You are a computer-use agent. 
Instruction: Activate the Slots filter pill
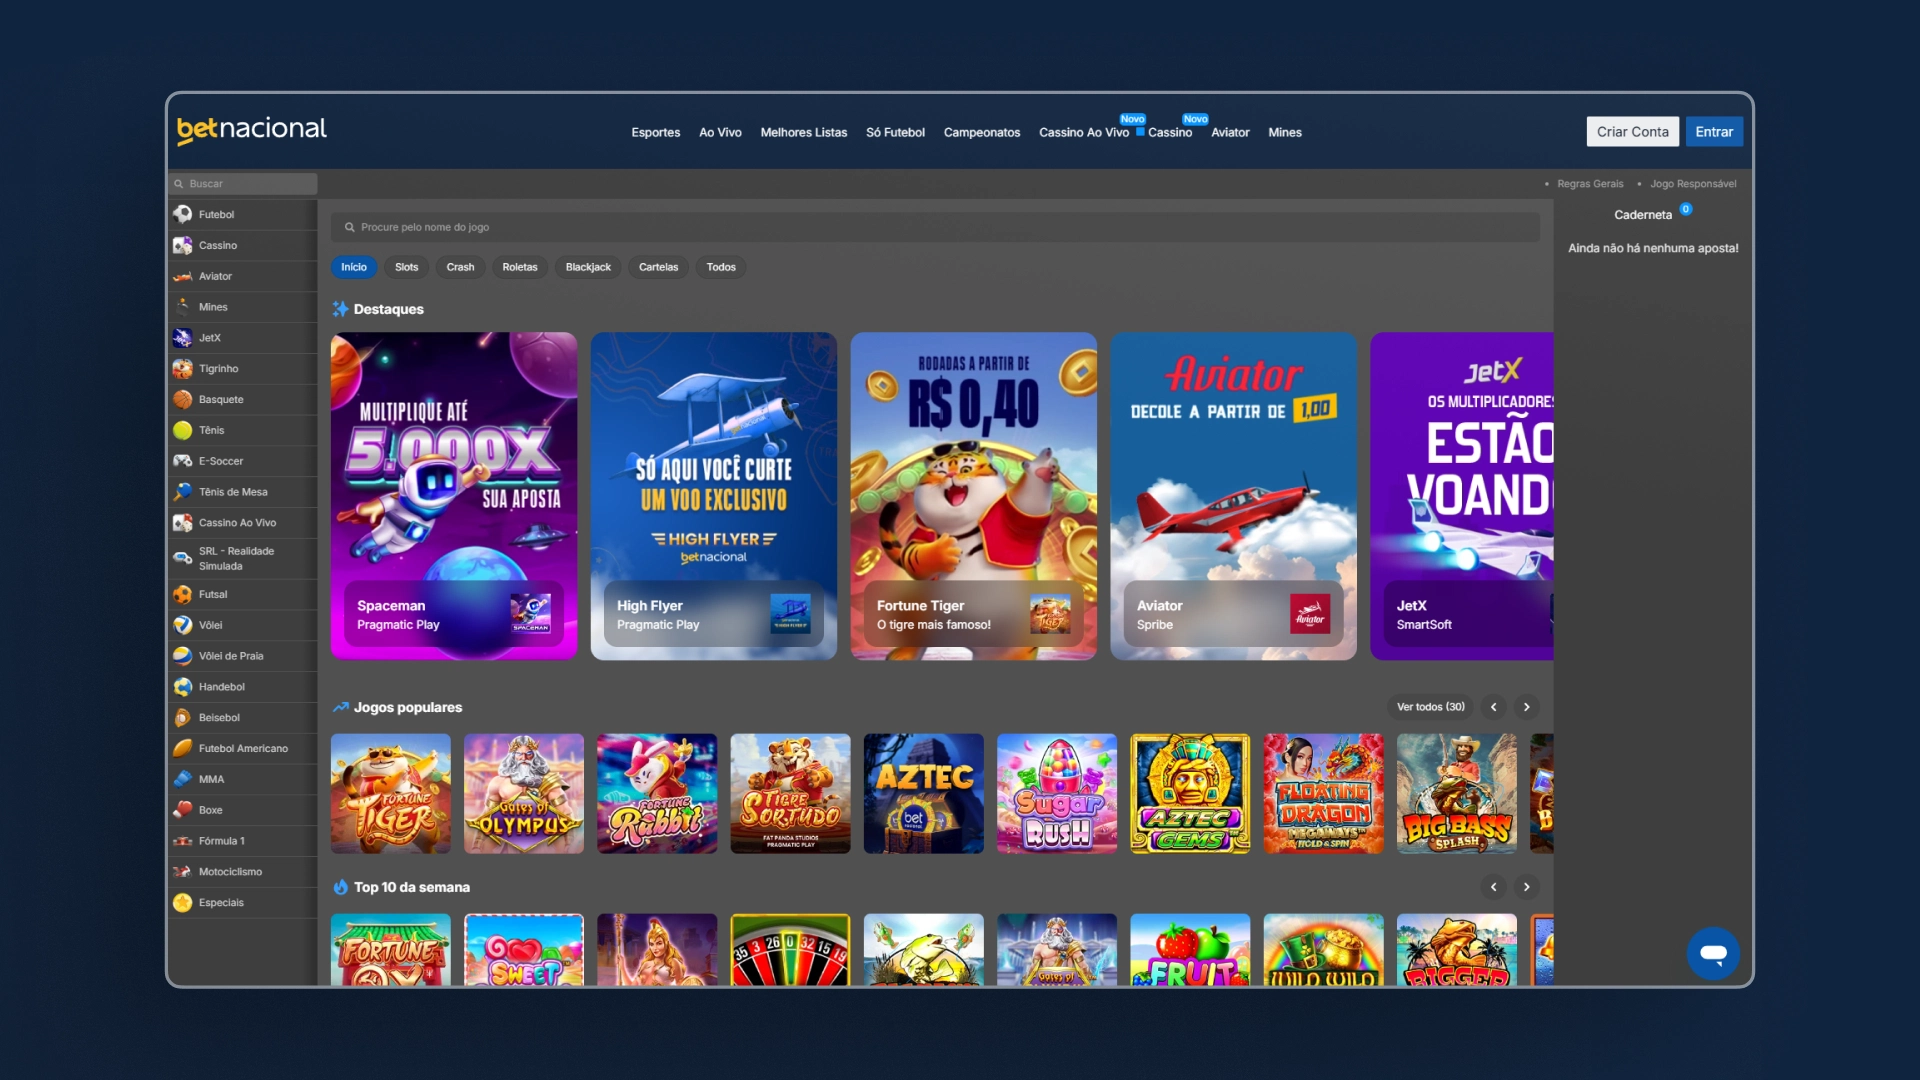coord(406,267)
